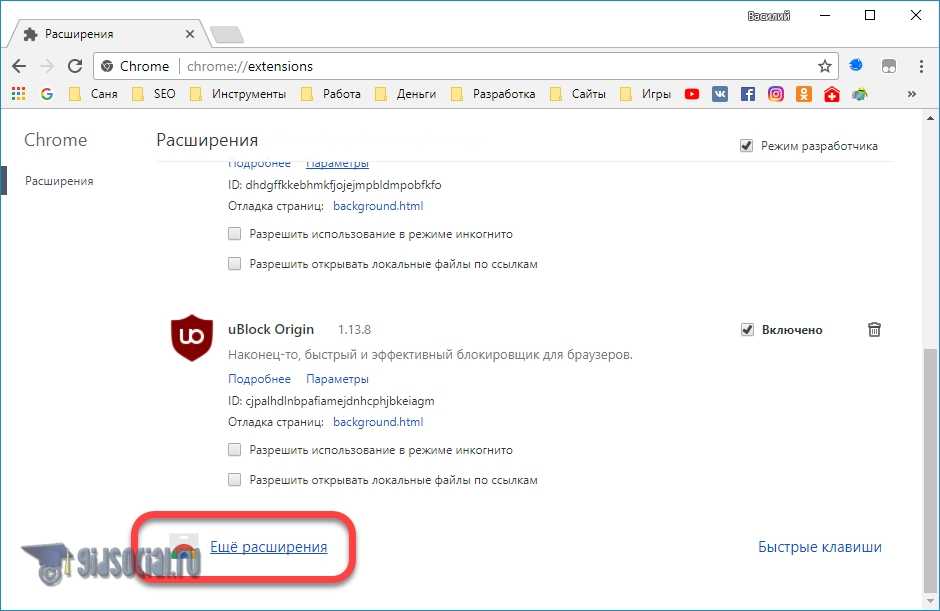940x611 pixels.
Task: Select the Расширения tab in the sidebar
Action: [59, 181]
